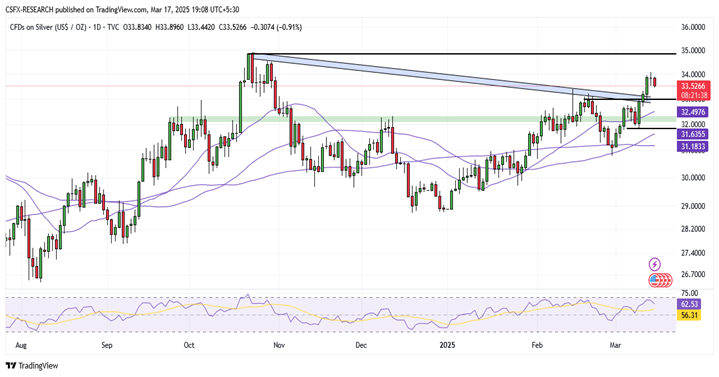Click the low value L33.4420
The width and height of the screenshot is (719, 377).
201,28
